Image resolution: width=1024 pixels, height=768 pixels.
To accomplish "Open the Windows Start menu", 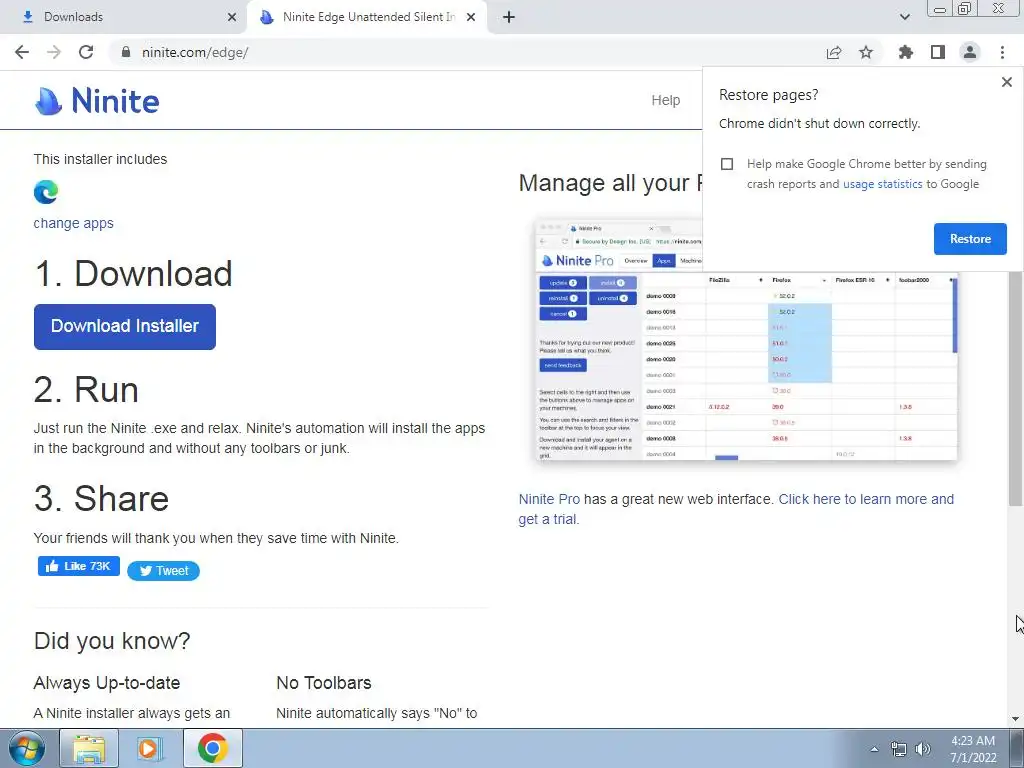I will 27,748.
